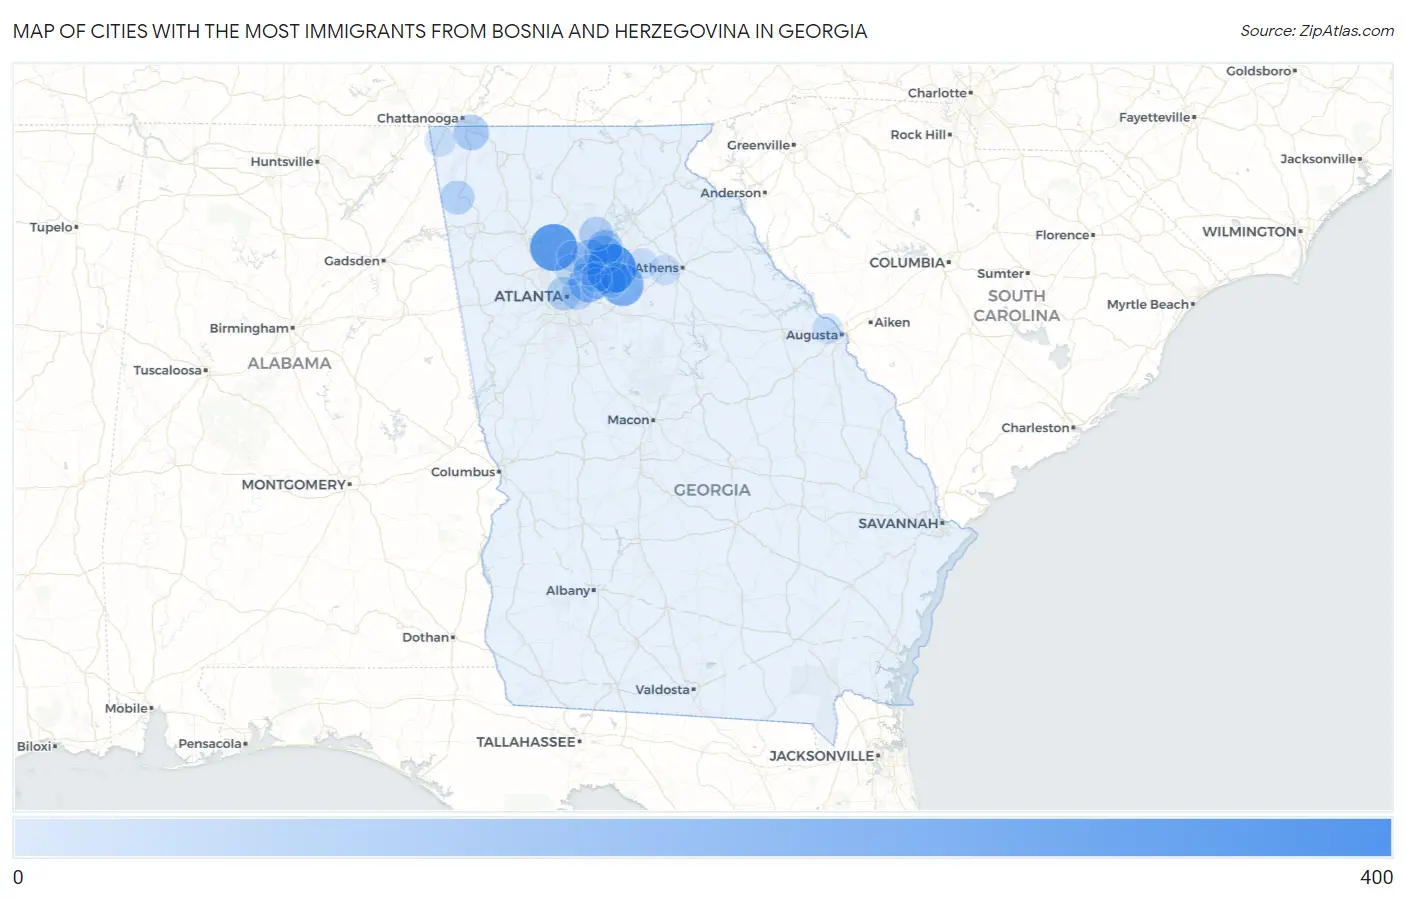Click the Florence city label
The image size is (1406, 899).
point(1062,235)
